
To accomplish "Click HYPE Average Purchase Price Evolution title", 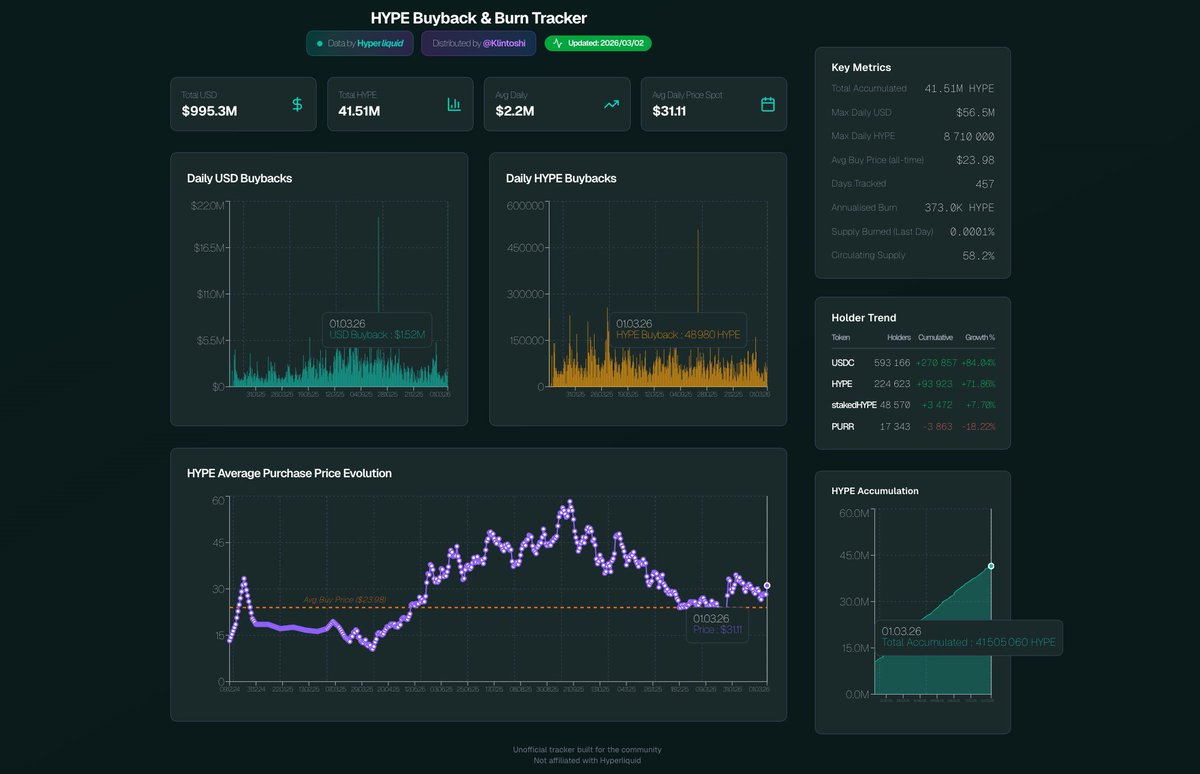I will (289, 473).
